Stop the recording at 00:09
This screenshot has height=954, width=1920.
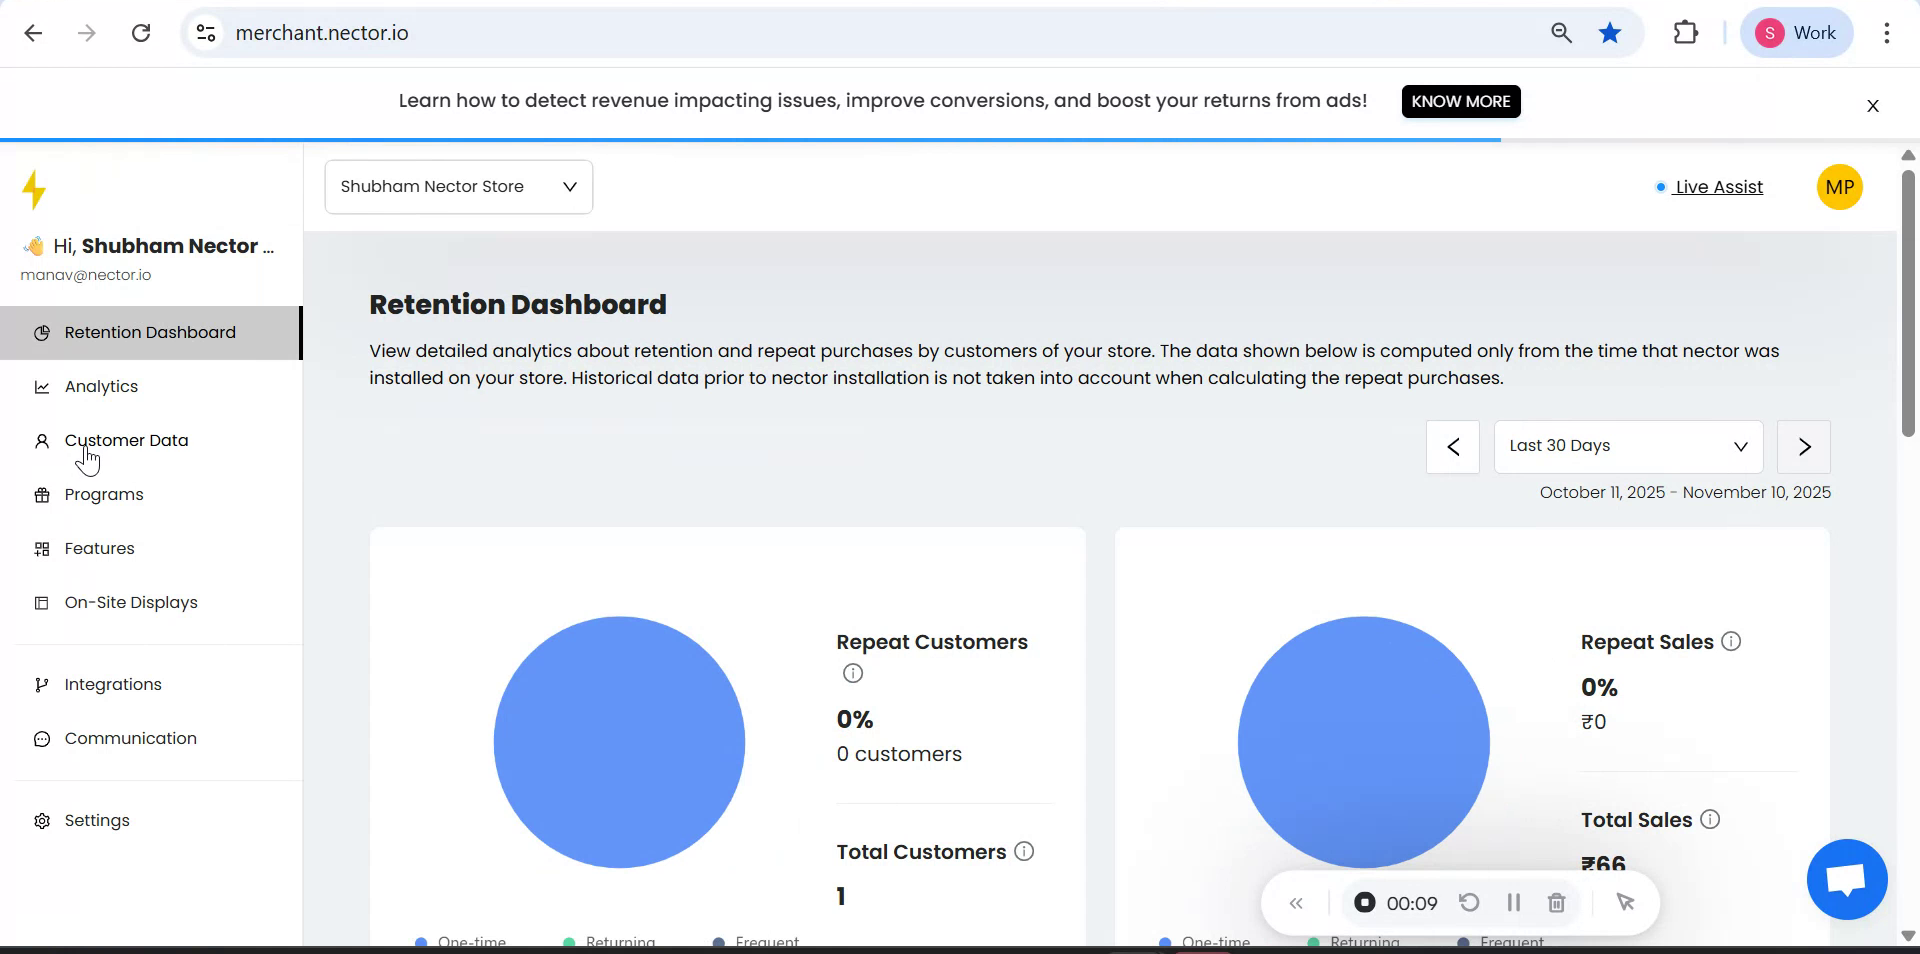point(1365,903)
